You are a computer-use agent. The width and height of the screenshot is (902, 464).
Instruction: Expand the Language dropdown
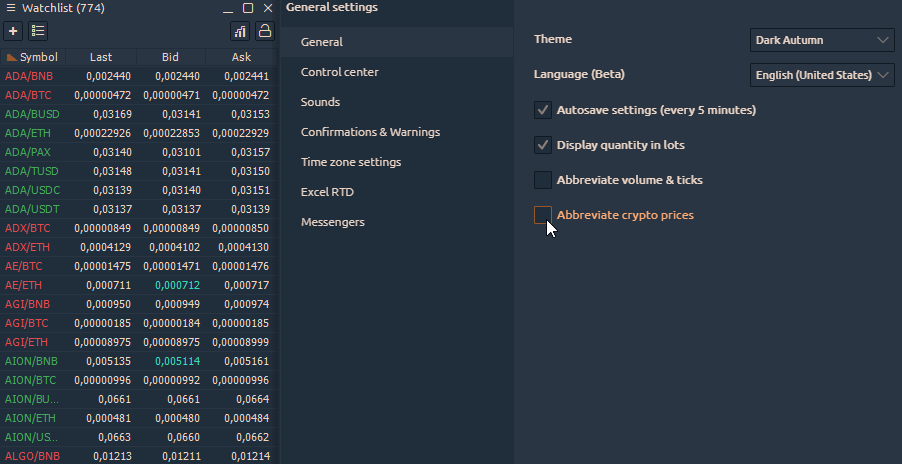click(821, 75)
